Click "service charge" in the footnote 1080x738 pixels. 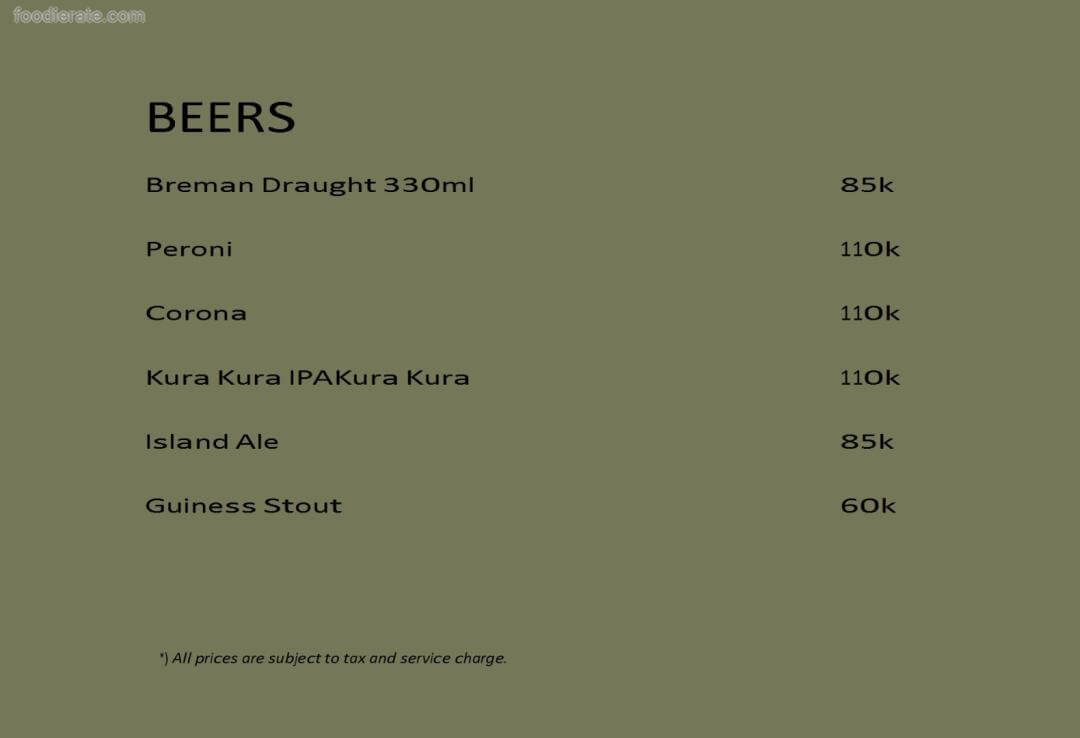[x=453, y=658]
